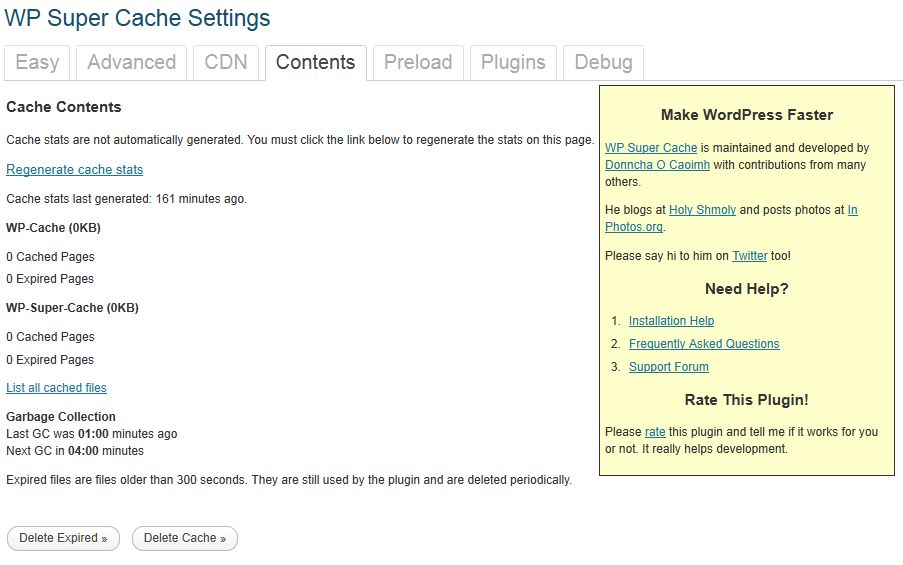Open the Advanced tab
This screenshot has height=565, width=903.
click(x=131, y=62)
